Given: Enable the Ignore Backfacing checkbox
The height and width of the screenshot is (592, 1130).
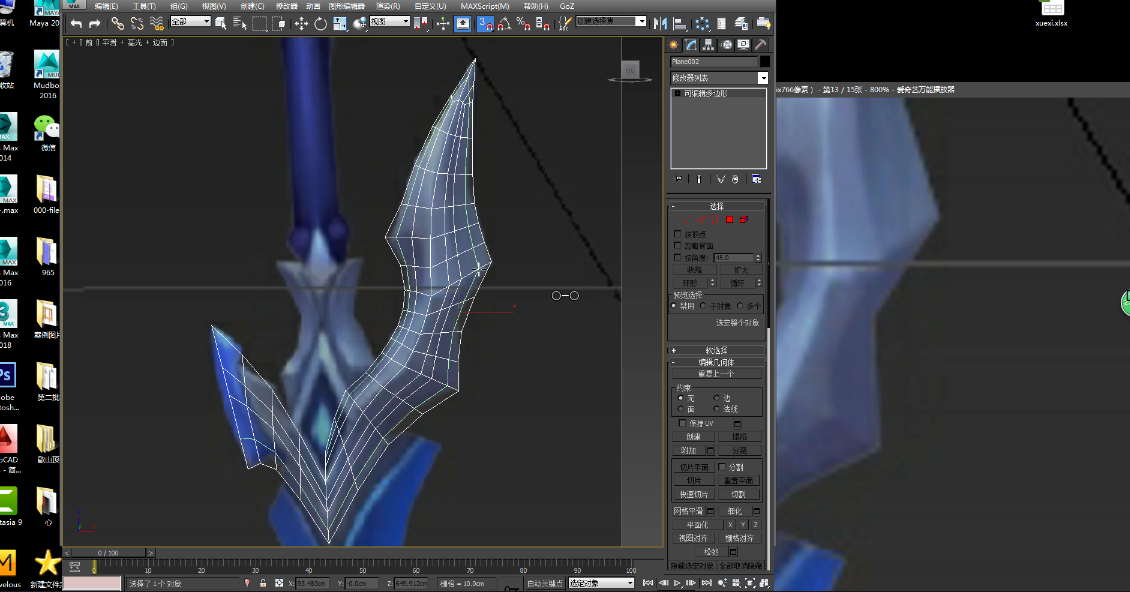Looking at the screenshot, I should coord(677,246).
